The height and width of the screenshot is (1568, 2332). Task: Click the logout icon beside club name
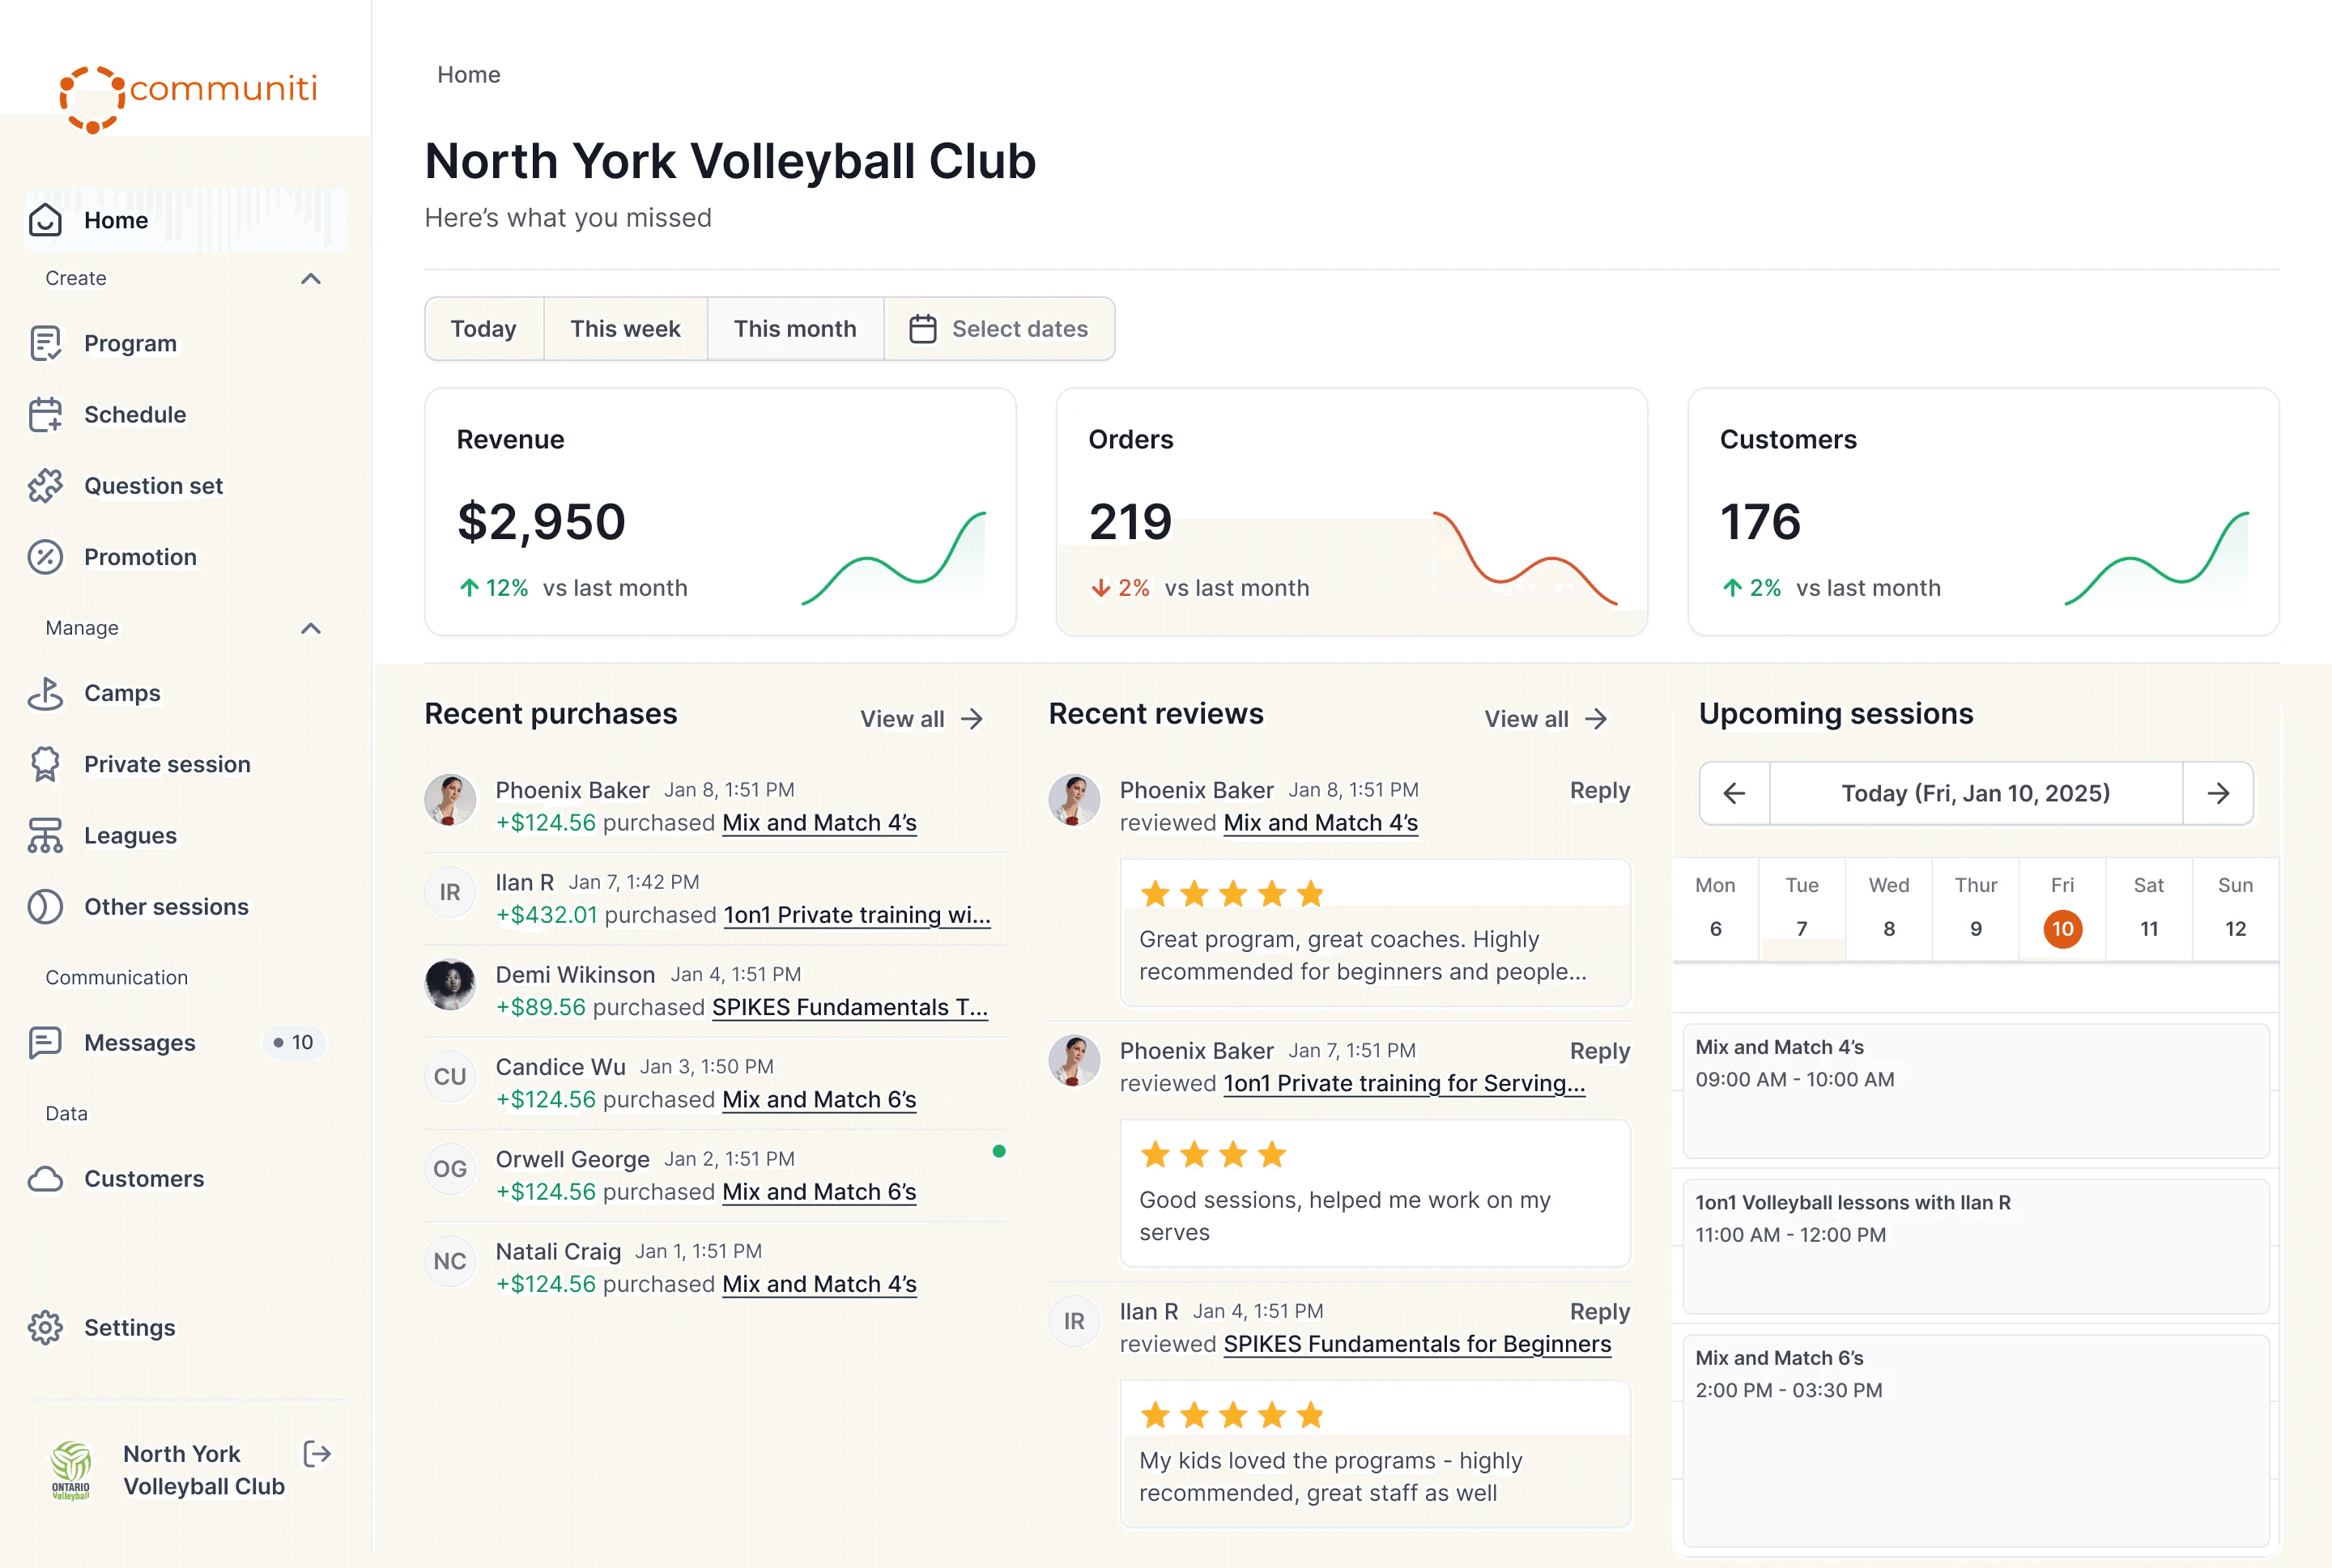pyautogui.click(x=317, y=1454)
